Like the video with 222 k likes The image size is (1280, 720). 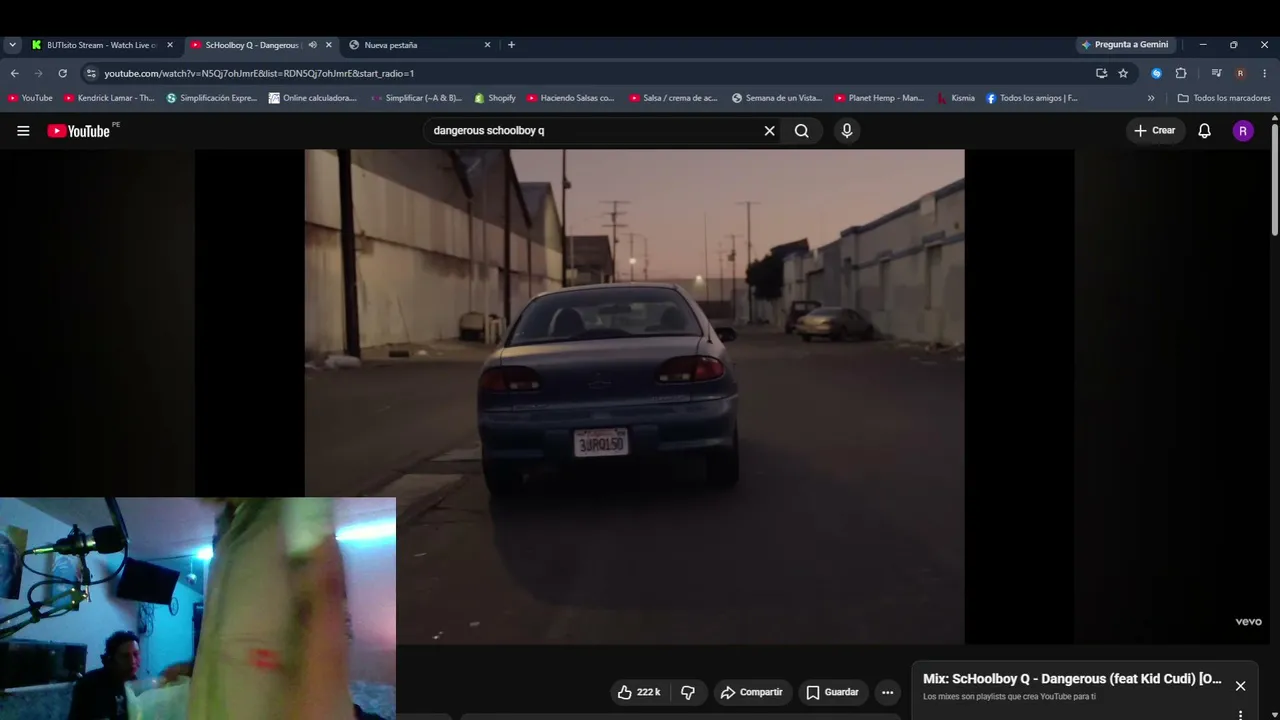(638, 692)
